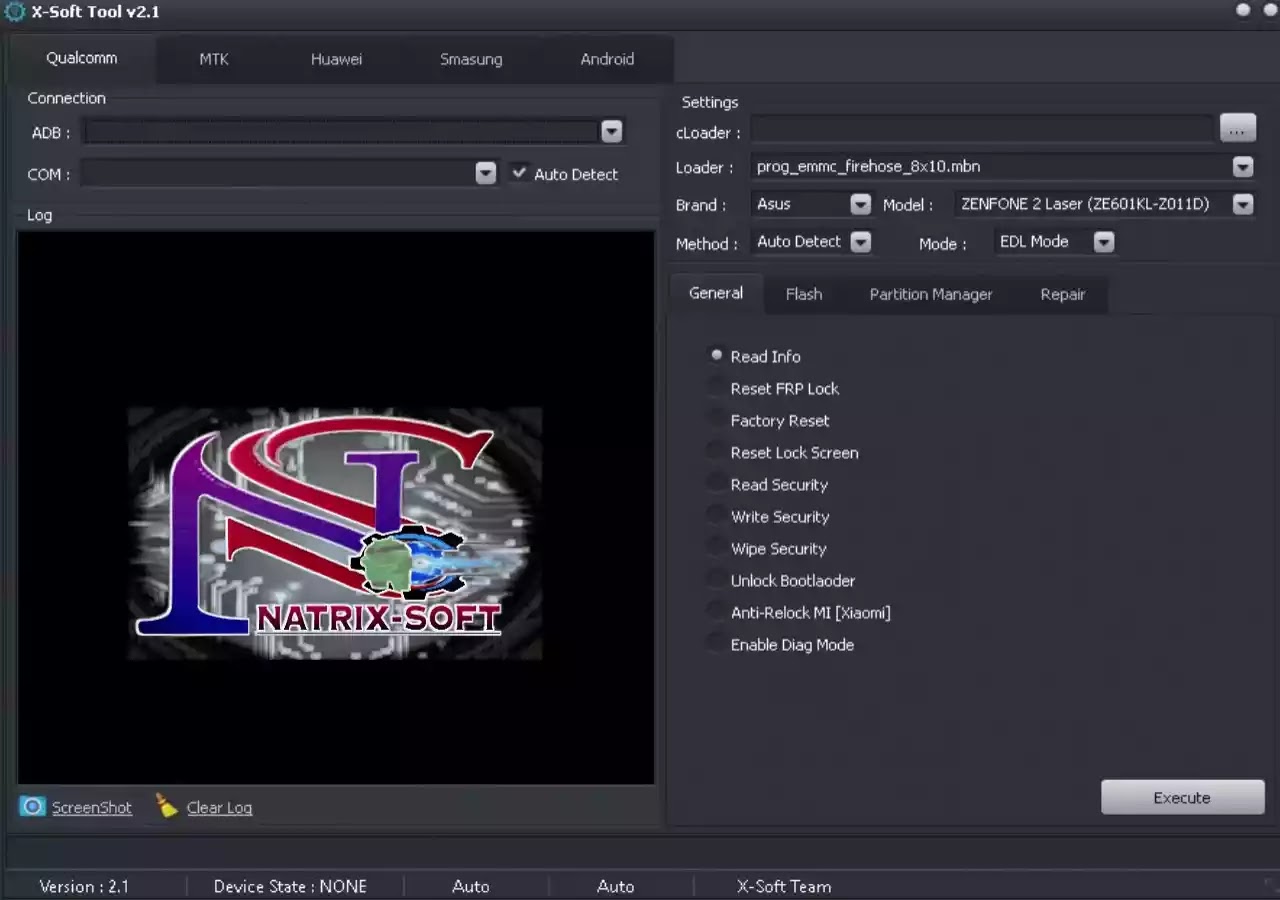The width and height of the screenshot is (1280, 900).
Task: Click the ScreenShot link
Action: pyautogui.click(x=92, y=808)
